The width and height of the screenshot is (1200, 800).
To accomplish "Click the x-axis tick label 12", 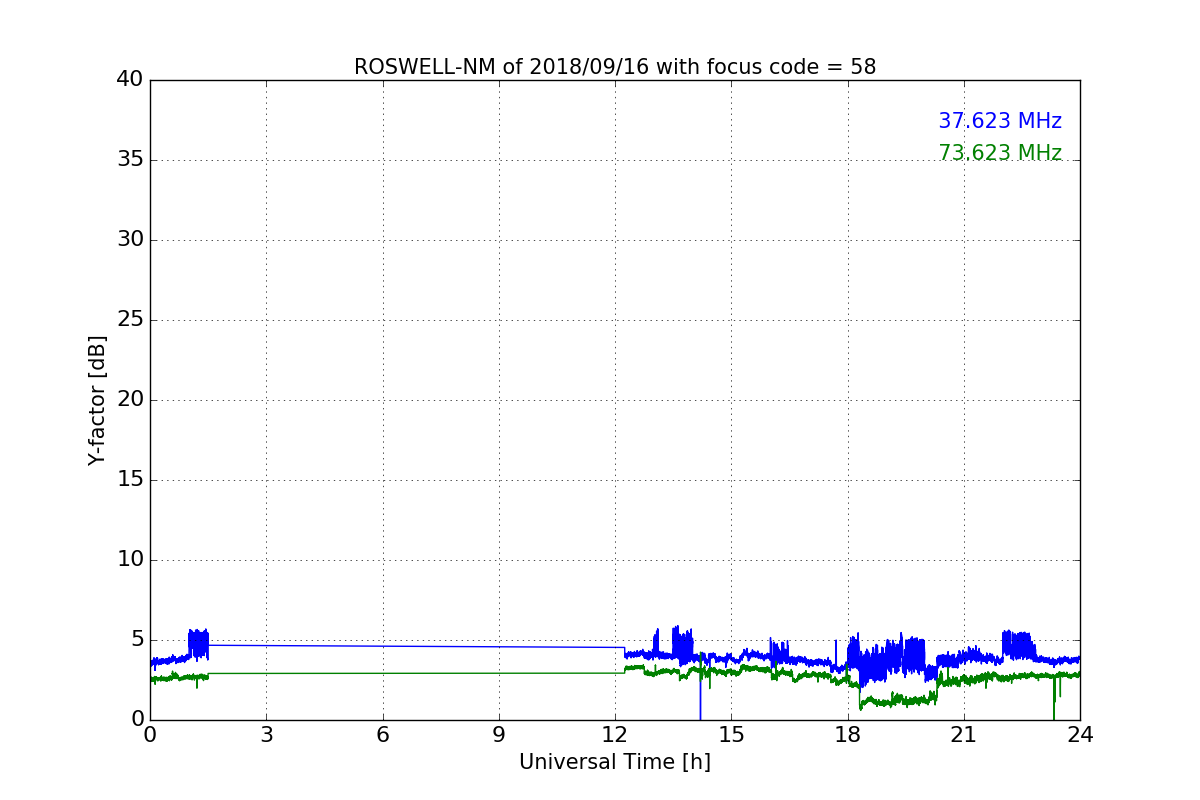I will pyautogui.click(x=615, y=735).
